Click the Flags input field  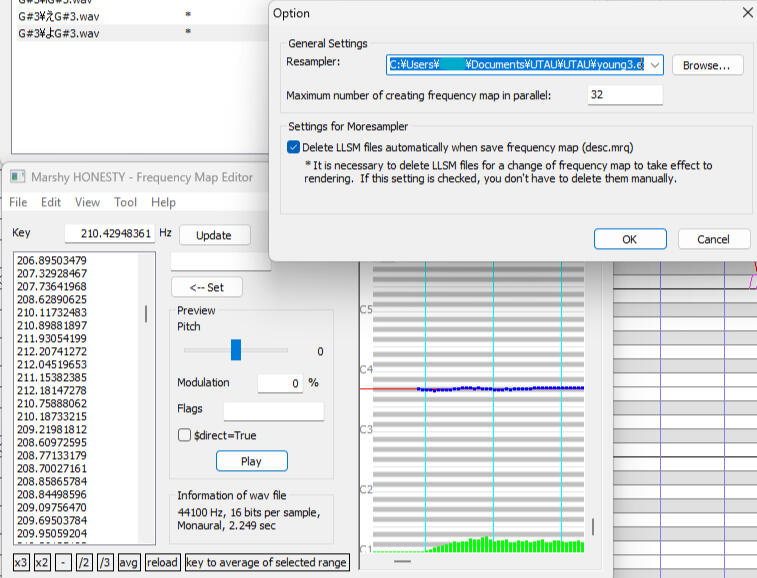tap(273, 410)
